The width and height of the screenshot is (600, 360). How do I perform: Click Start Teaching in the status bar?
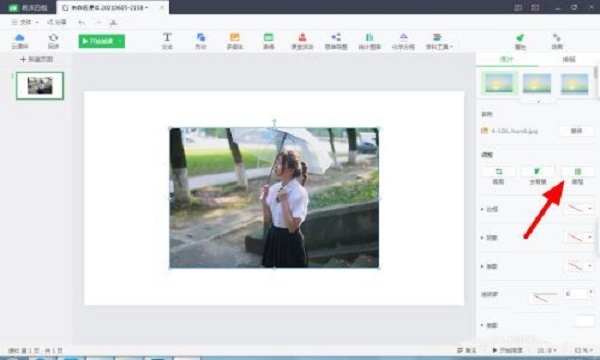coord(508,350)
